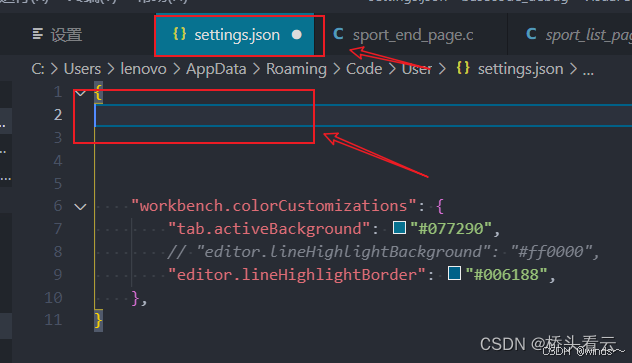
Task: Select breadcrumb segment C:
Action: [38, 69]
